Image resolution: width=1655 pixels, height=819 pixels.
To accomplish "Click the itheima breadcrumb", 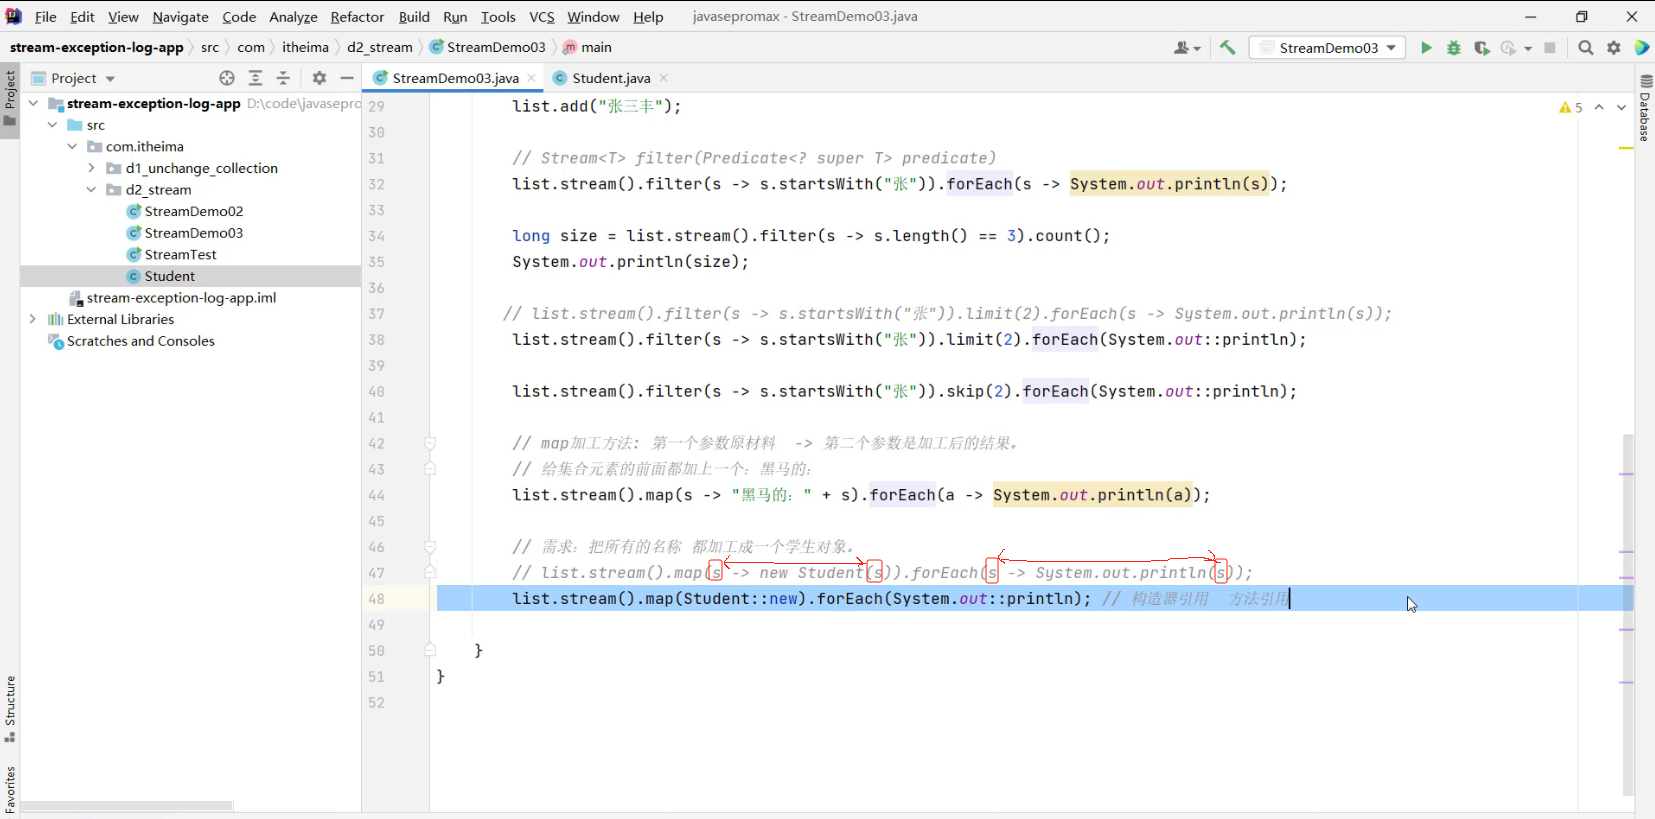I will tap(305, 47).
